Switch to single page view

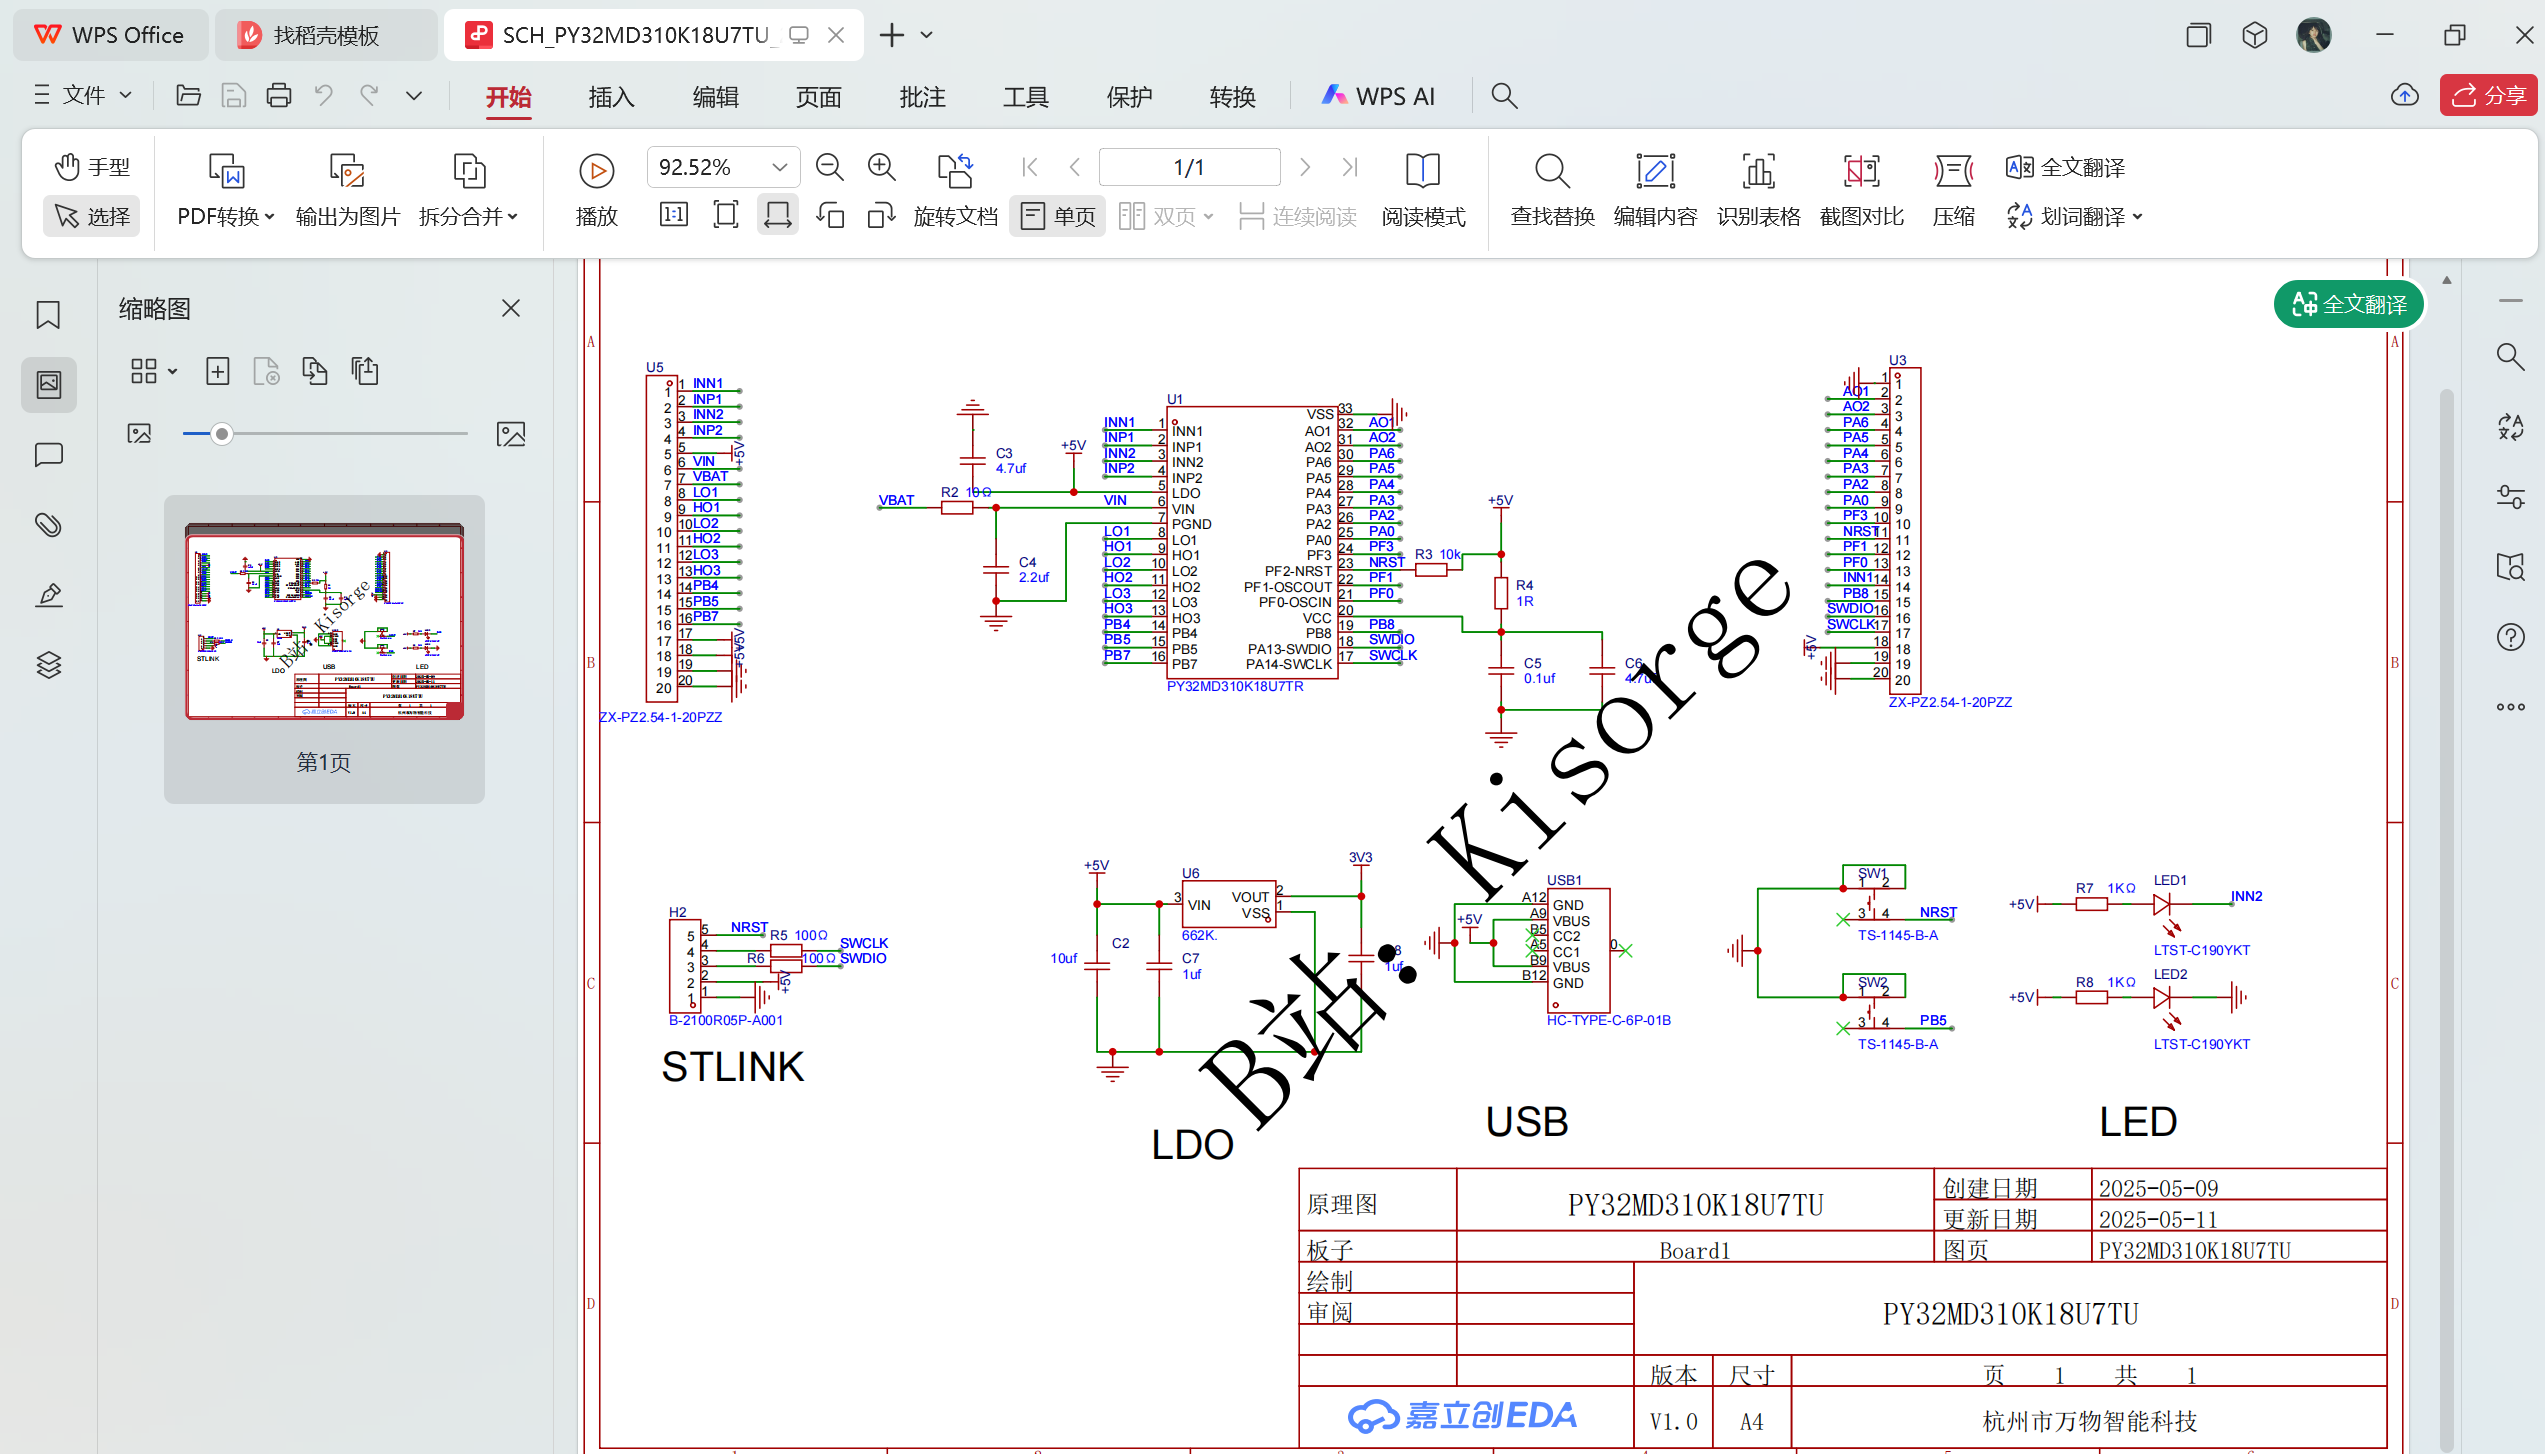pos(1058,216)
